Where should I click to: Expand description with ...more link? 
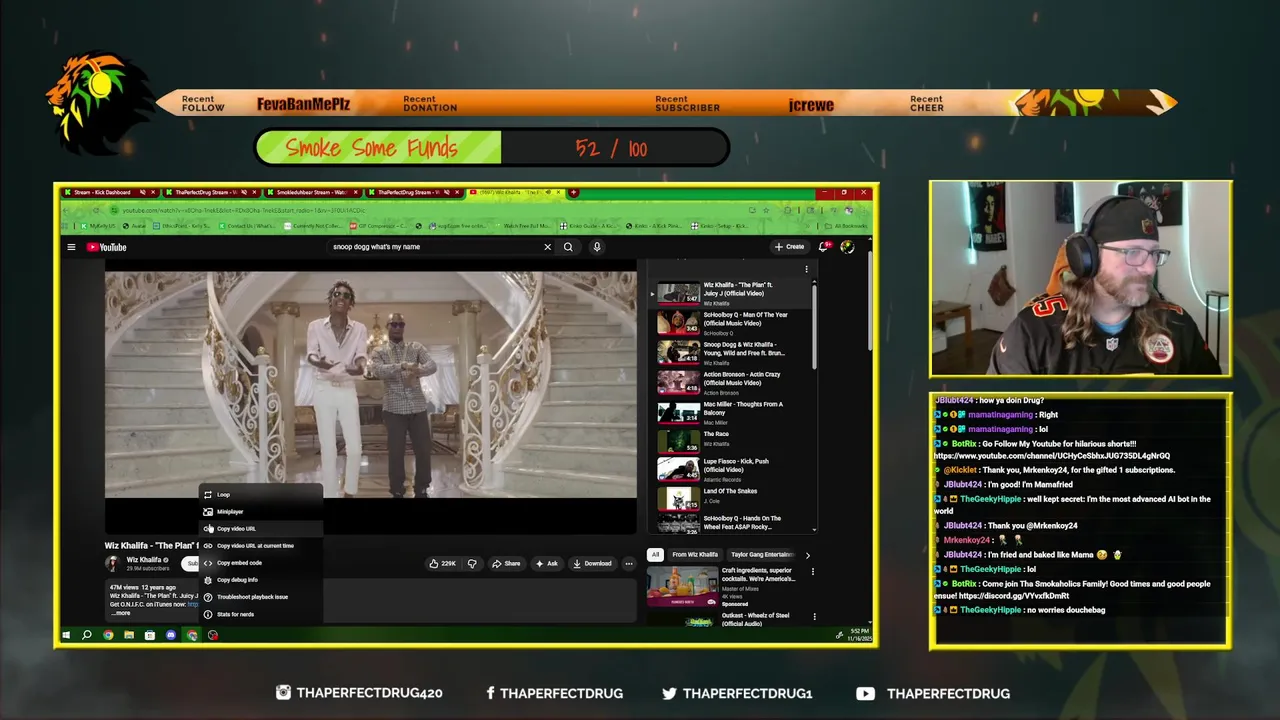(x=121, y=613)
